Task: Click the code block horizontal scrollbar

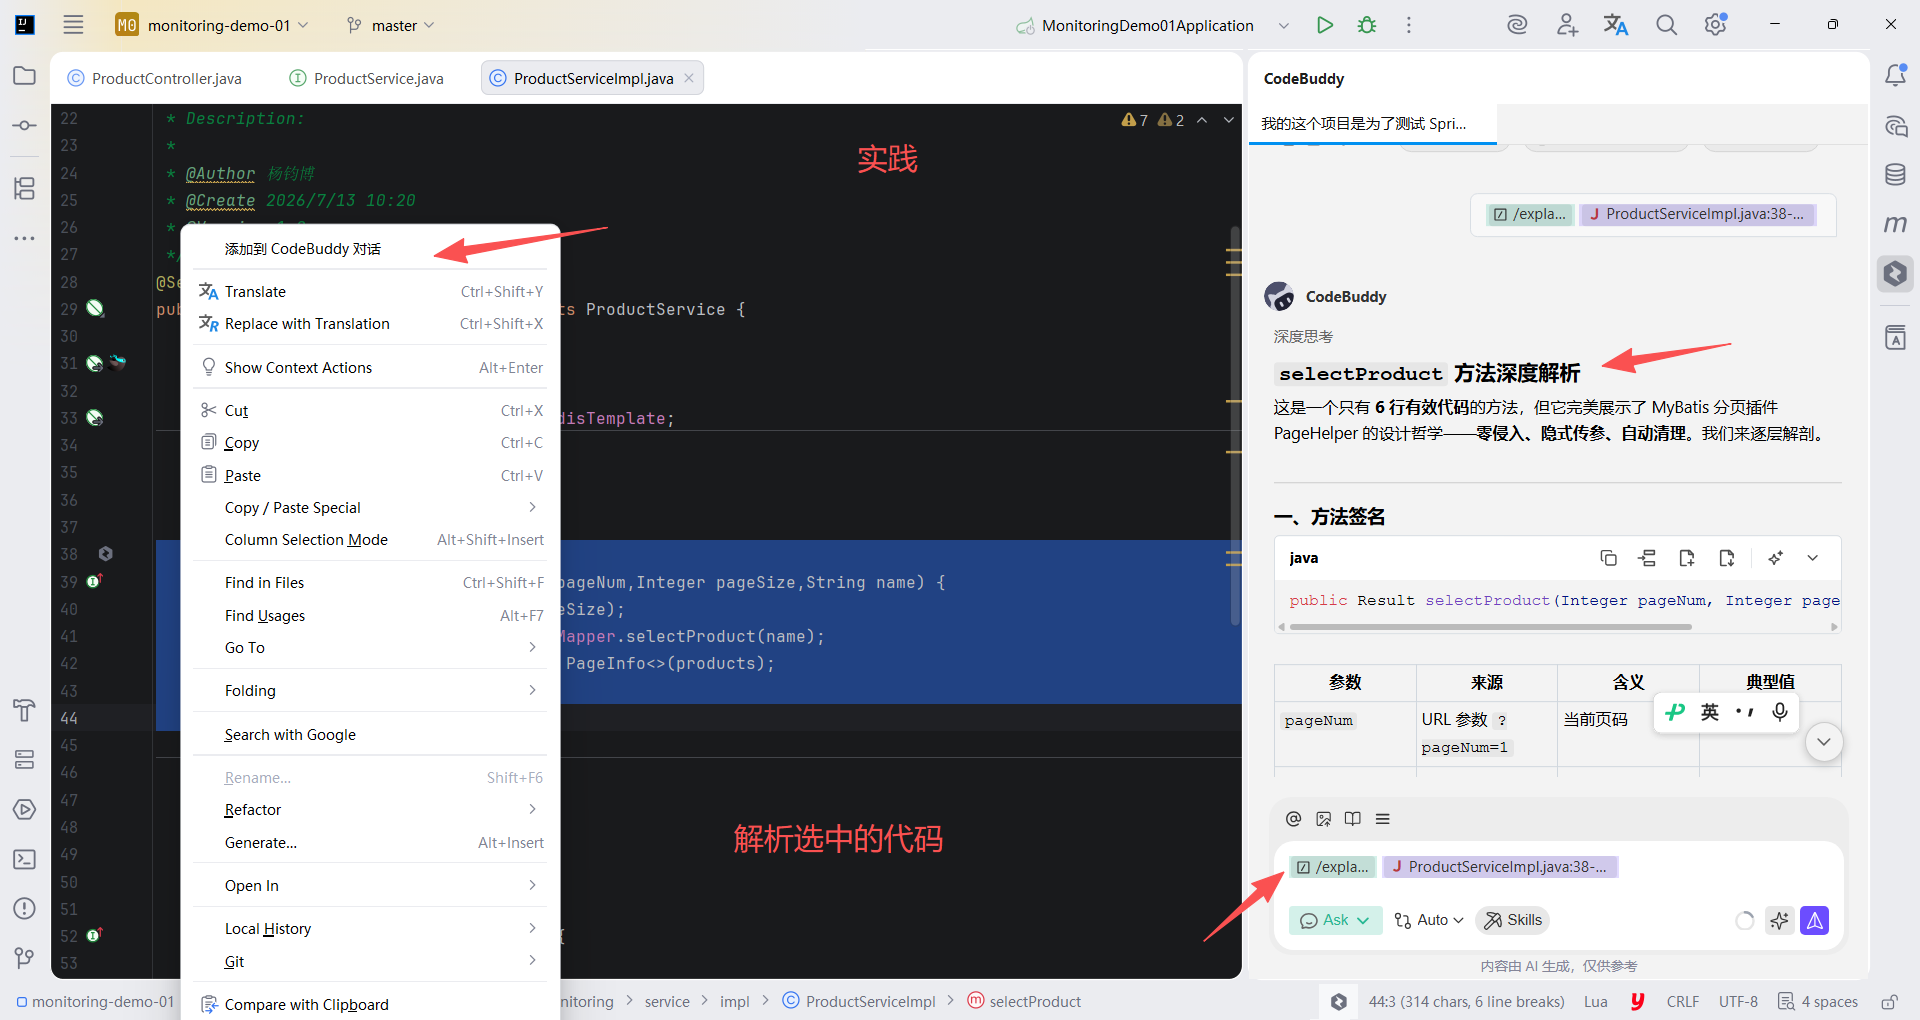Action: (x=1490, y=627)
